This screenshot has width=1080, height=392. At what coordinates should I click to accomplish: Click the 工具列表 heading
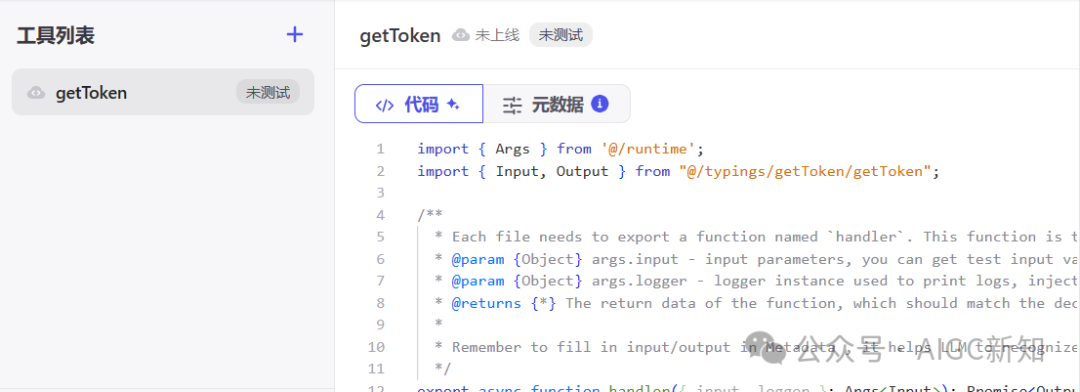56,35
